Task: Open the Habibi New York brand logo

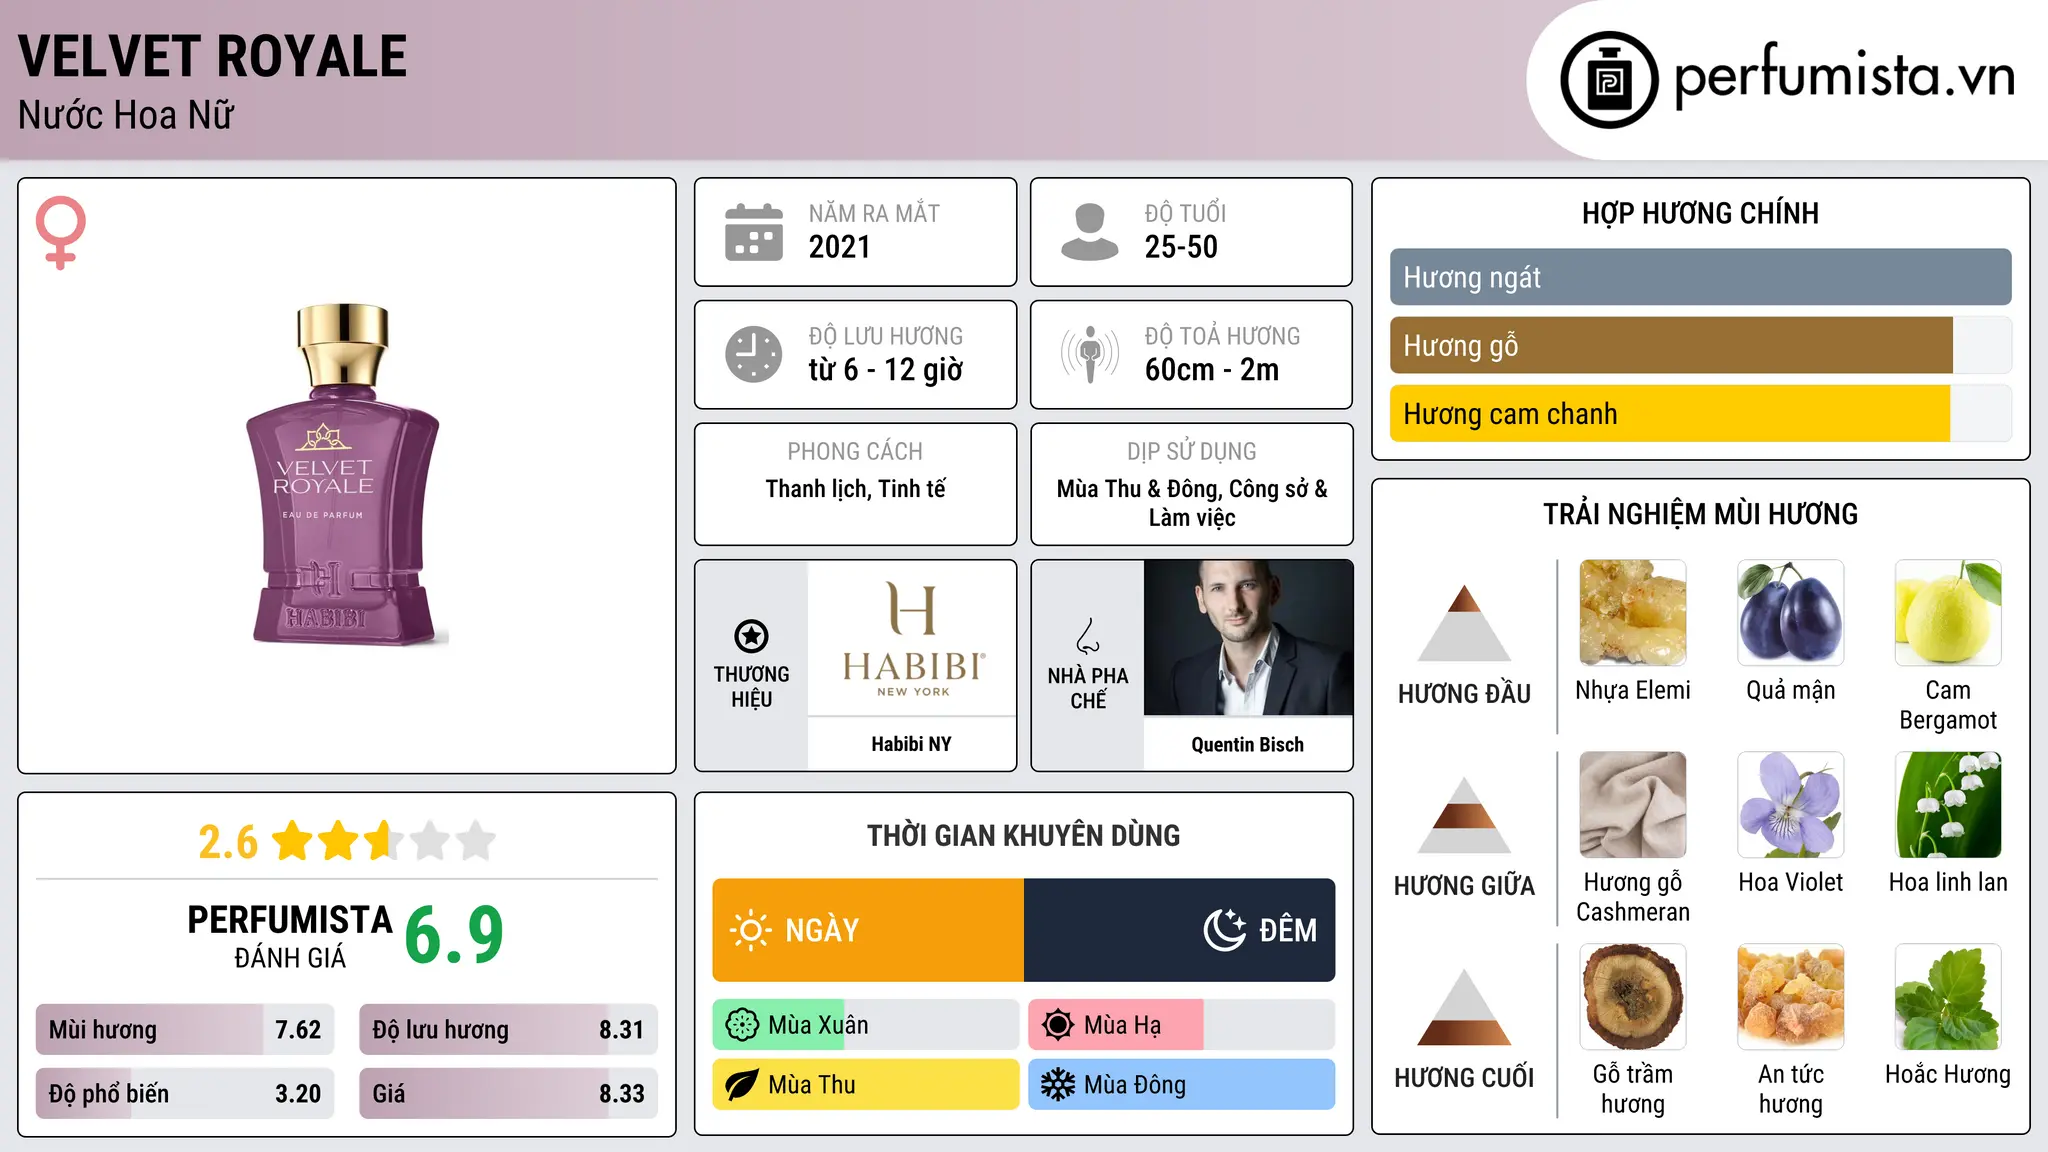Action: click(912, 638)
